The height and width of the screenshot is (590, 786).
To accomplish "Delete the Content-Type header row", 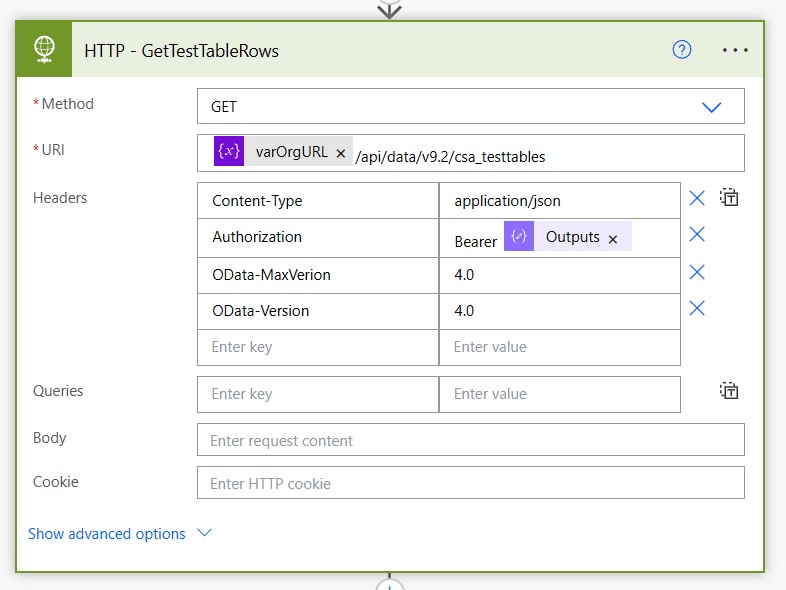I will 697,198.
